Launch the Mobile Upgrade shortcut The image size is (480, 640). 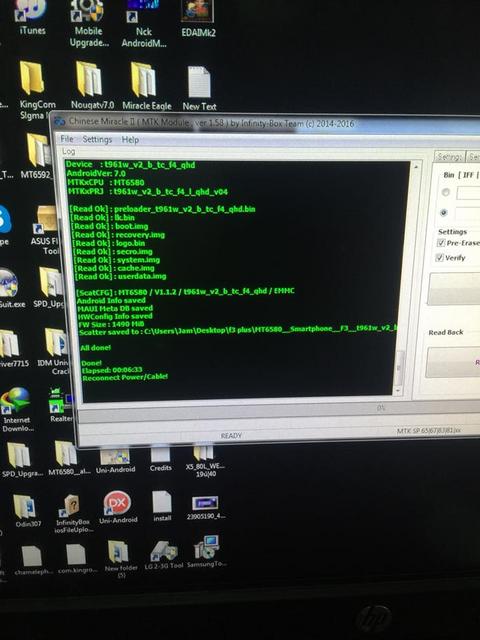(x=88, y=23)
